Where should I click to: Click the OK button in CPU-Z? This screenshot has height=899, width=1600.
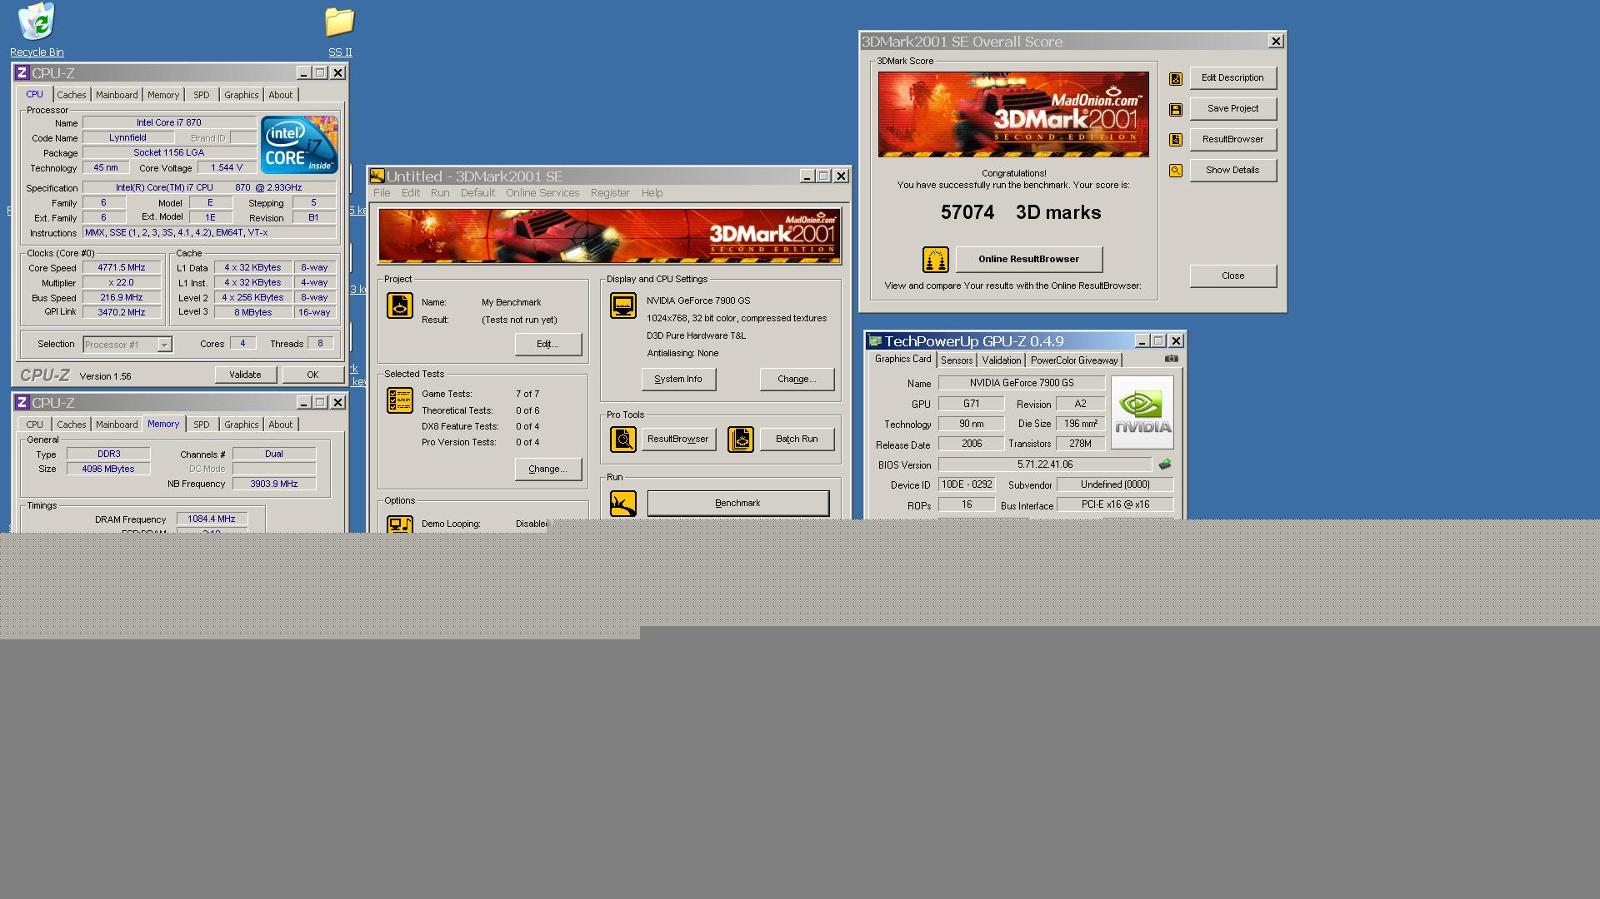(312, 375)
